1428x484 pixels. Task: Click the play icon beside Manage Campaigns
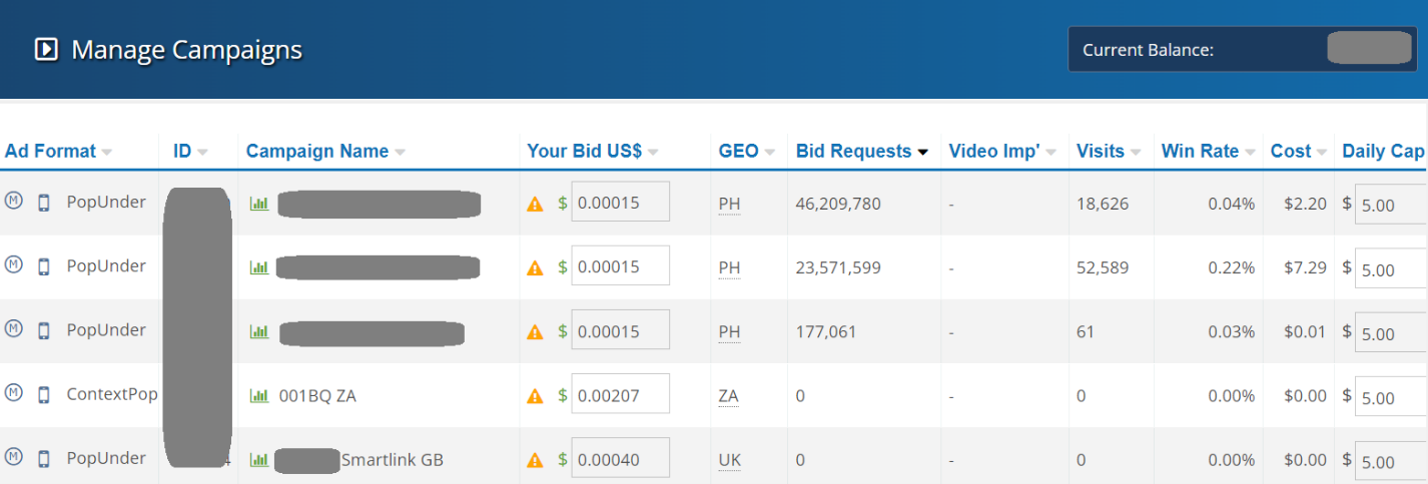click(46, 49)
